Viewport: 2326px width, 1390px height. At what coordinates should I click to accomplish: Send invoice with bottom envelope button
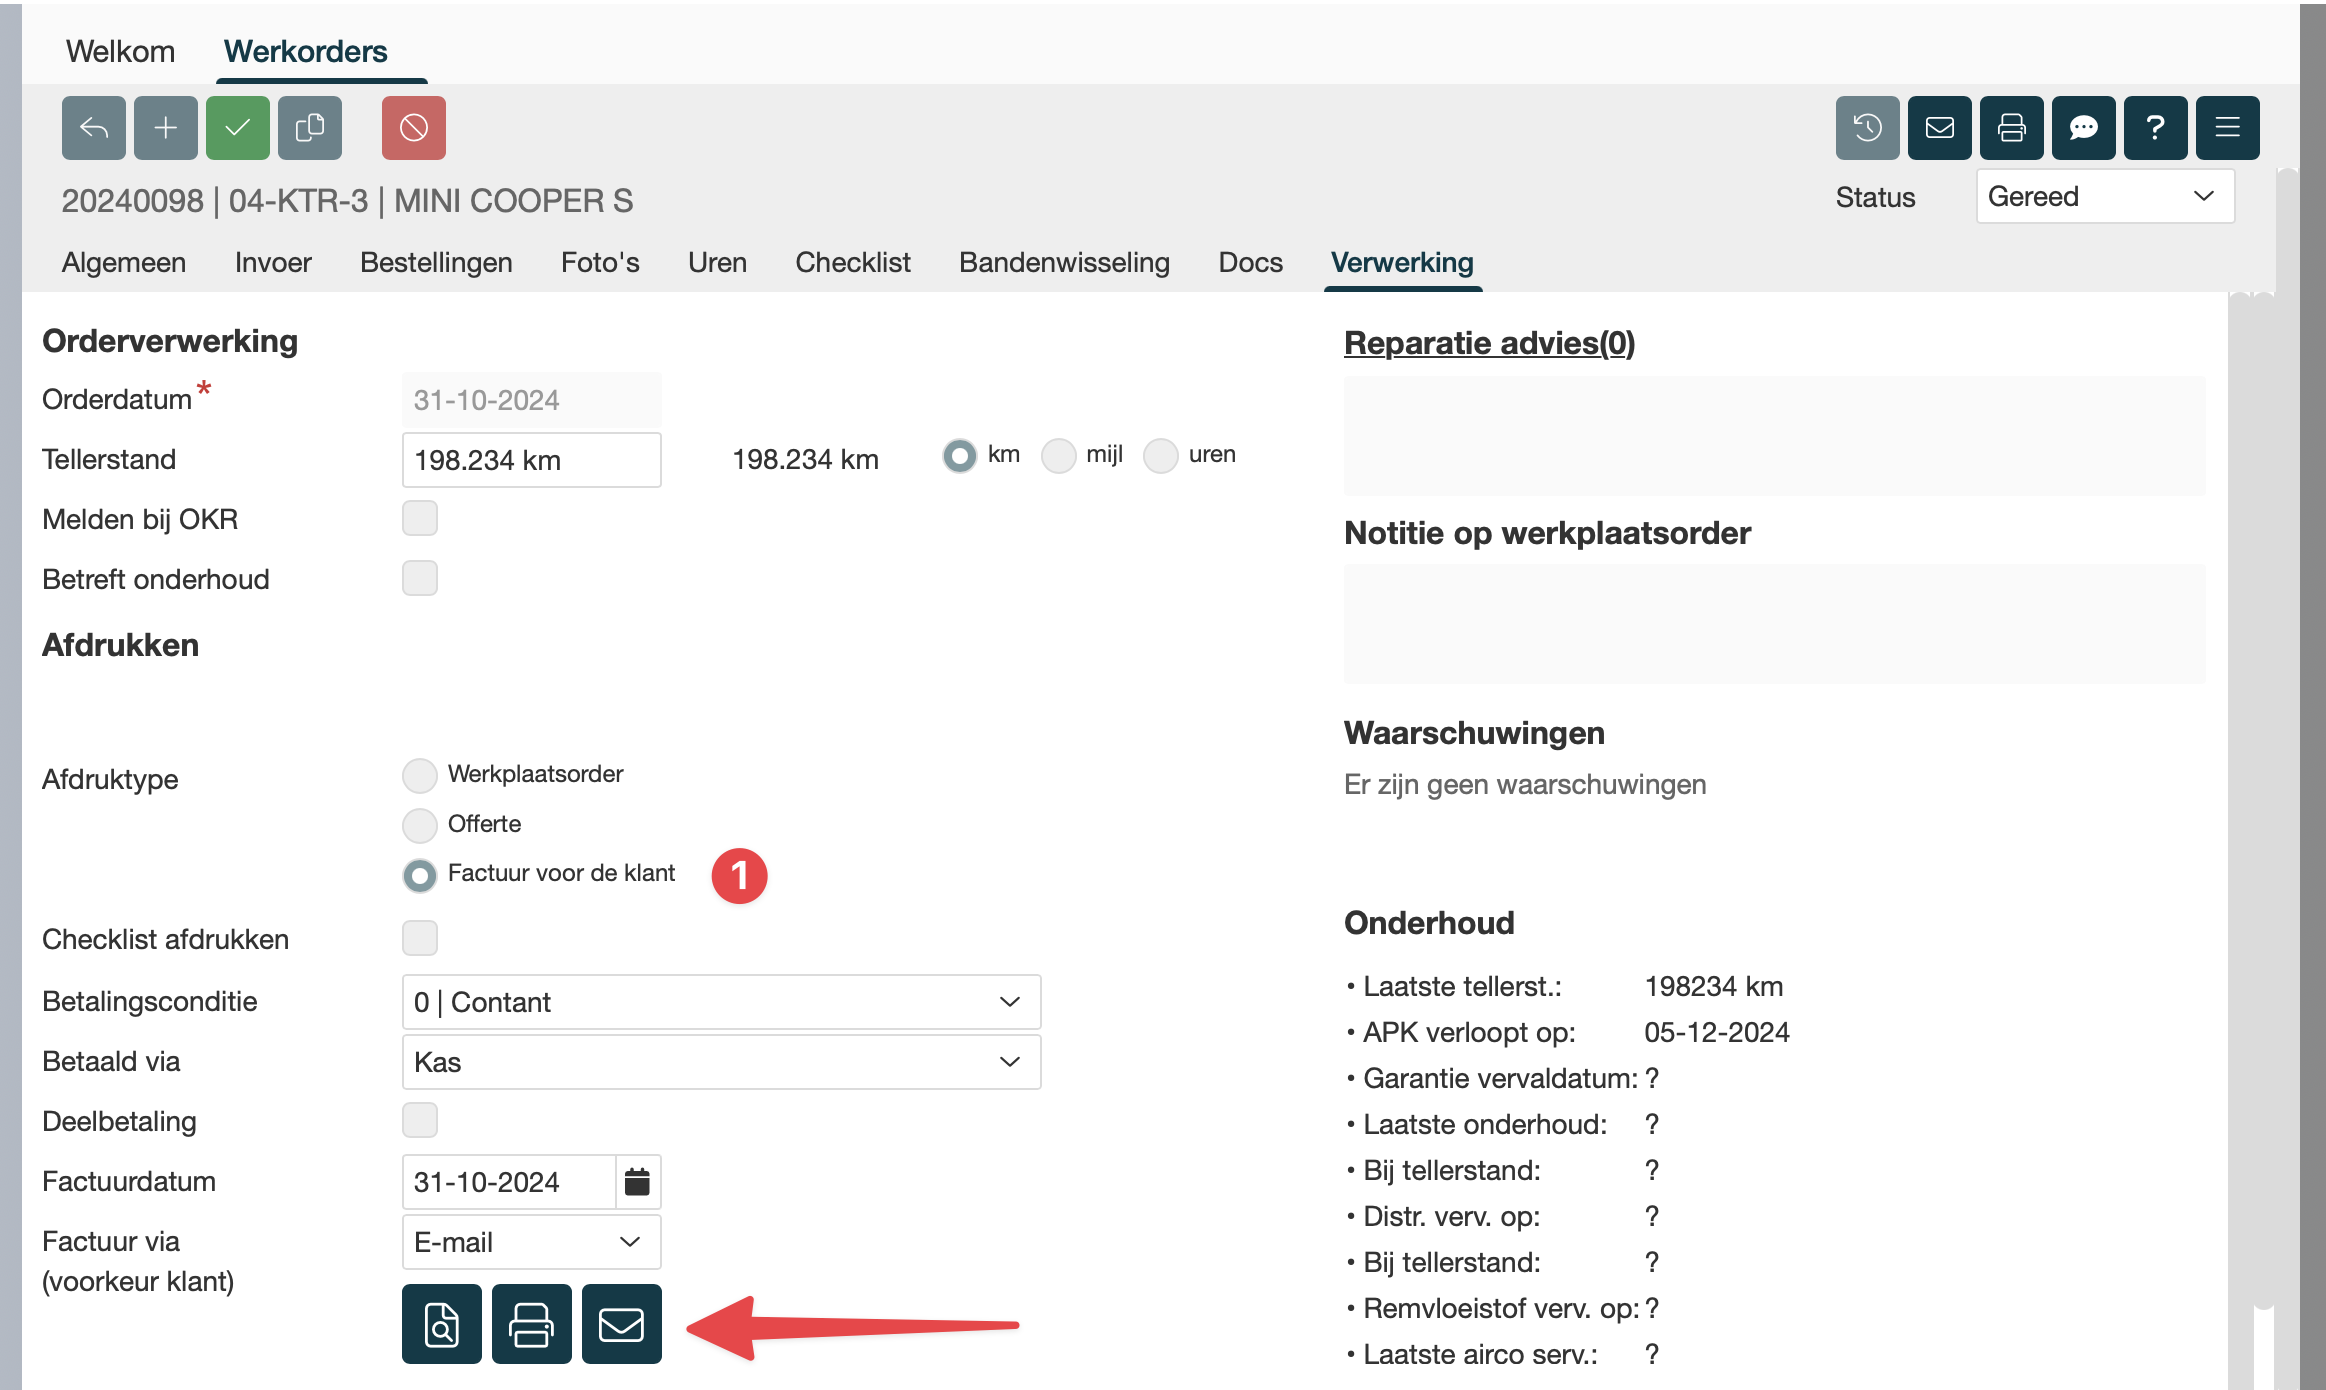(x=621, y=1324)
